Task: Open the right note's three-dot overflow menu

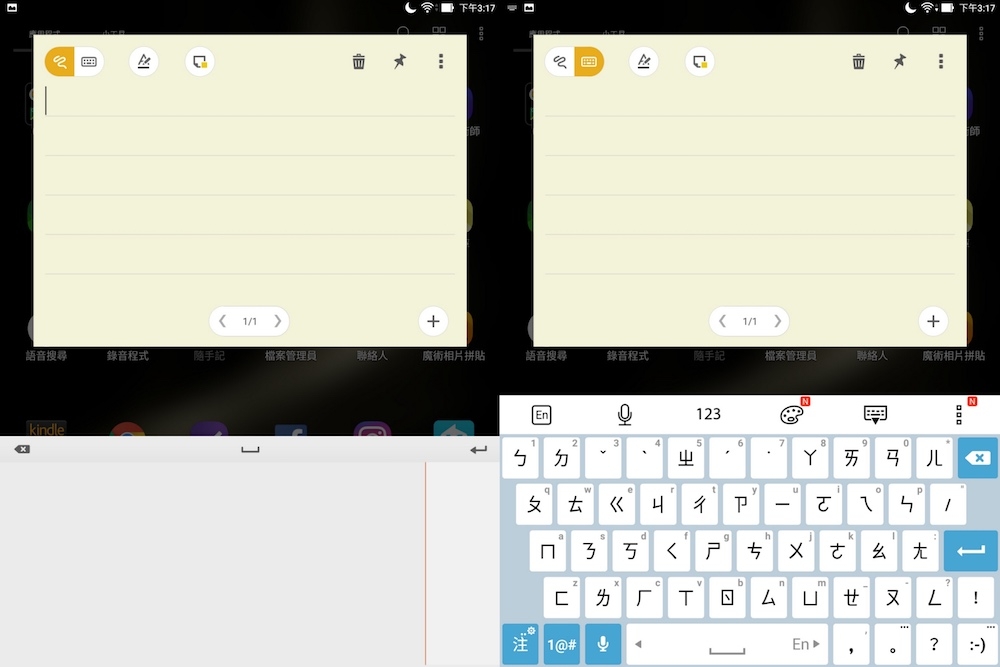Action: tap(941, 61)
